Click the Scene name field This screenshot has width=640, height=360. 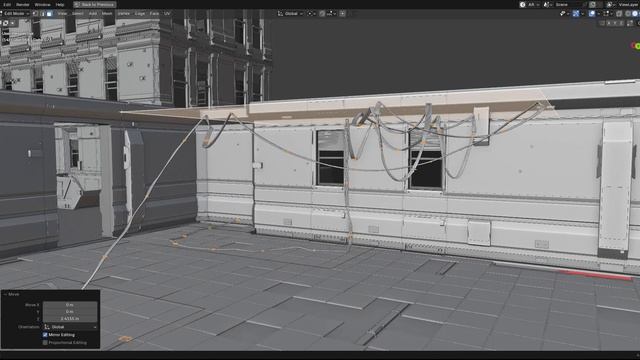pyautogui.click(x=569, y=4)
